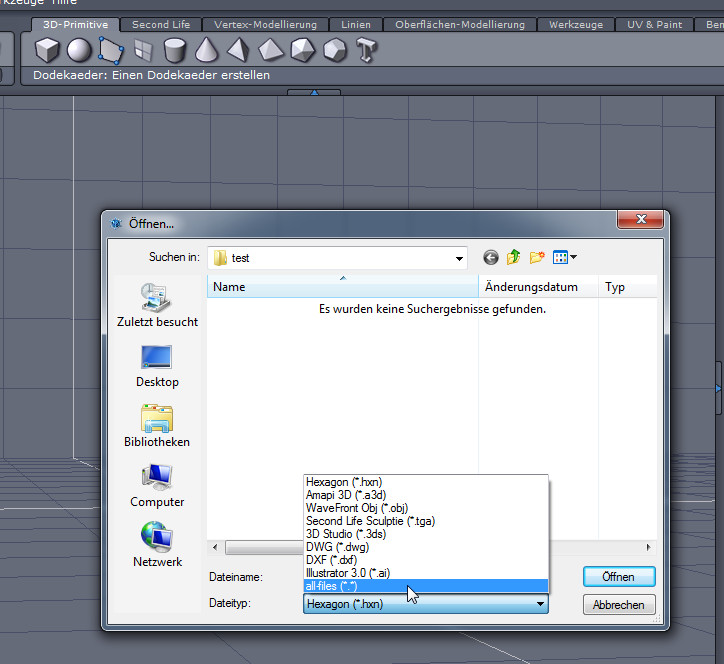Choose the Cone primitive tool
724x664 pixels.
pyautogui.click(x=206, y=49)
